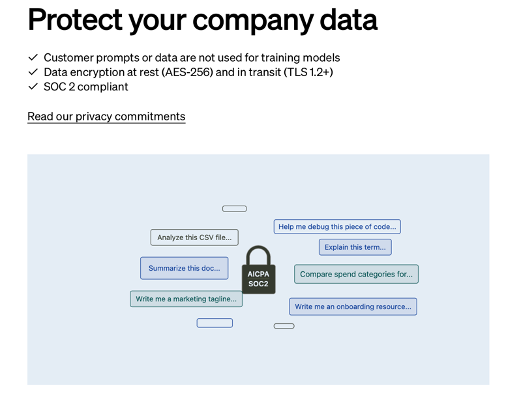Choose Help me debug this piece of code
Image resolution: width=506 pixels, height=406 pixels.
pos(337,227)
